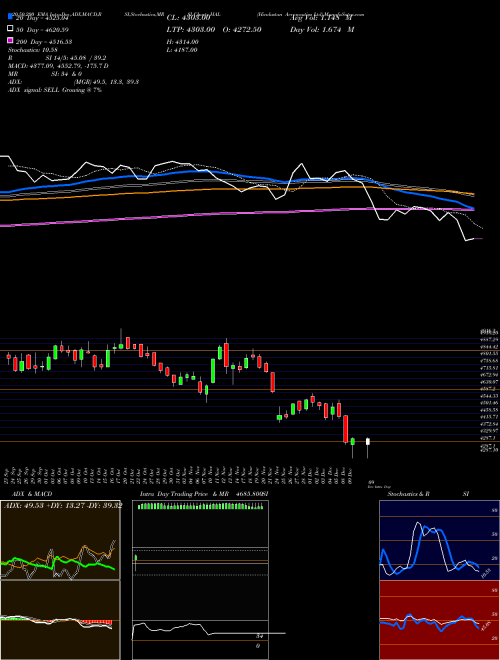500x660 pixels.
Task: Click the blue Stochastics chart panel
Action: [x=439, y=540]
